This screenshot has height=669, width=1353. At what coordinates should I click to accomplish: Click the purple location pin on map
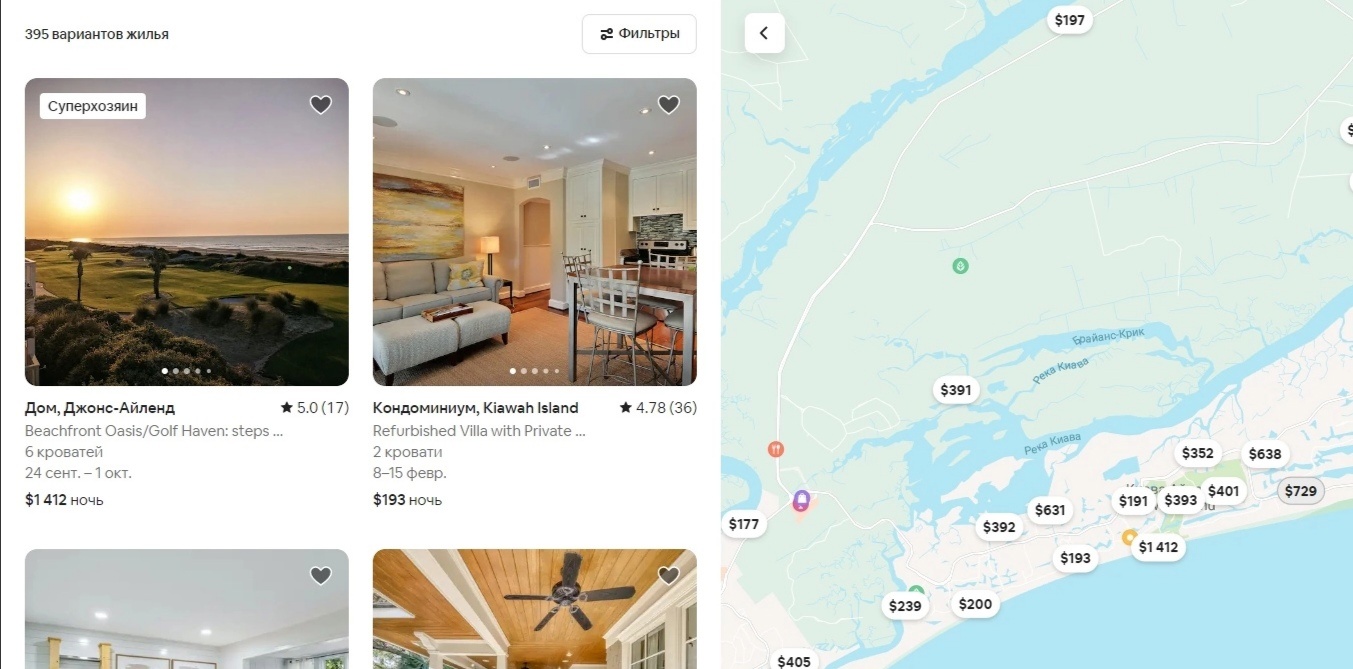[x=801, y=500]
